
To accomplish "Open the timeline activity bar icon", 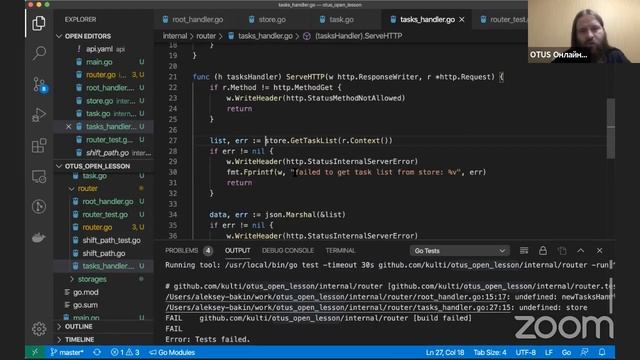I will click(39, 207).
